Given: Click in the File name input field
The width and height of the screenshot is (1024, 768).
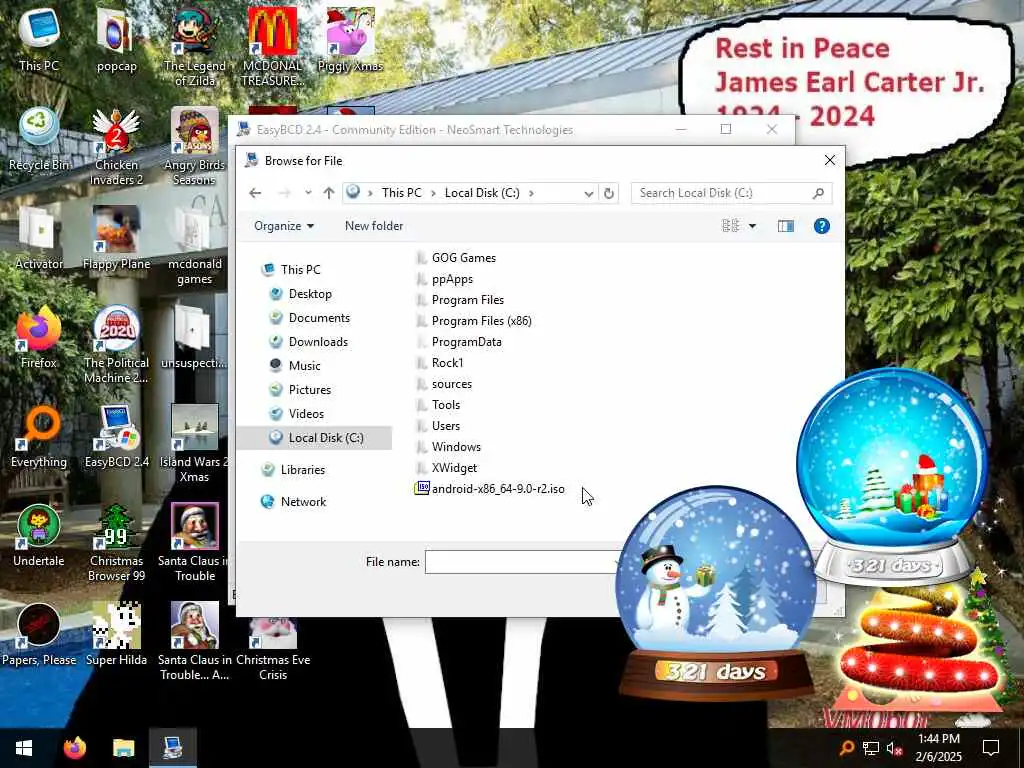Looking at the screenshot, I should point(522,562).
